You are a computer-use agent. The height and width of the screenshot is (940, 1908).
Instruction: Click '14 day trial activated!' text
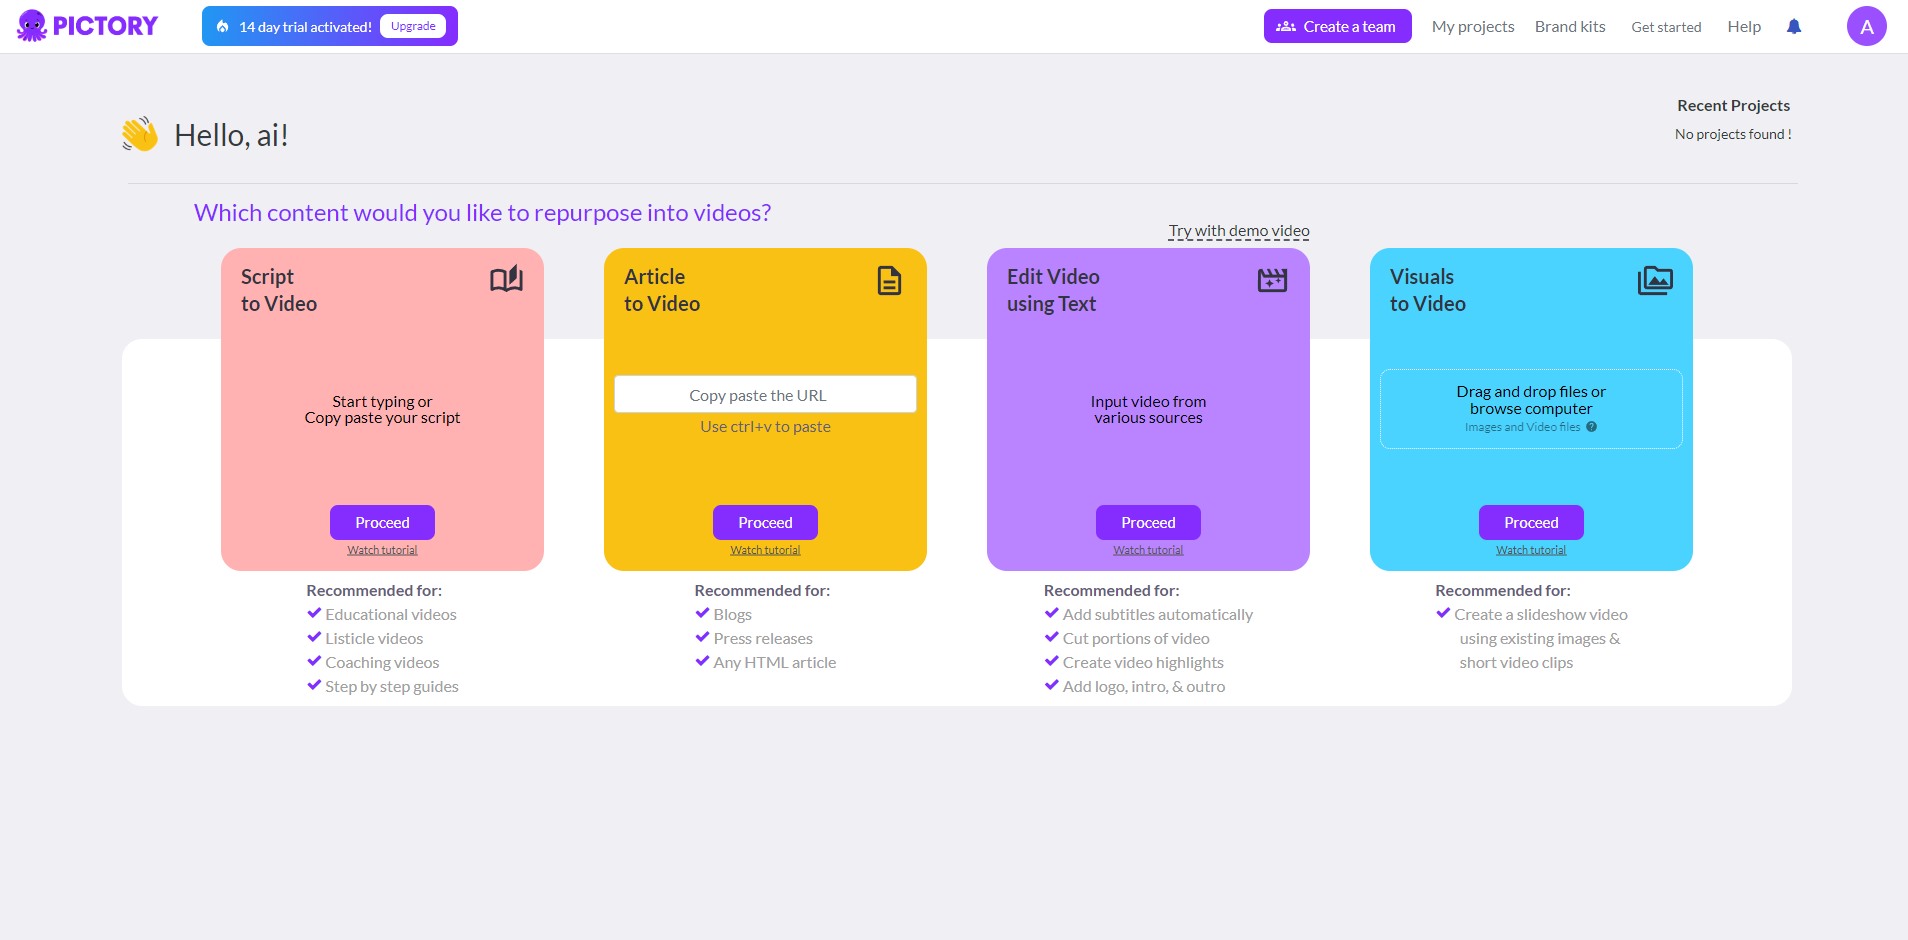point(305,27)
